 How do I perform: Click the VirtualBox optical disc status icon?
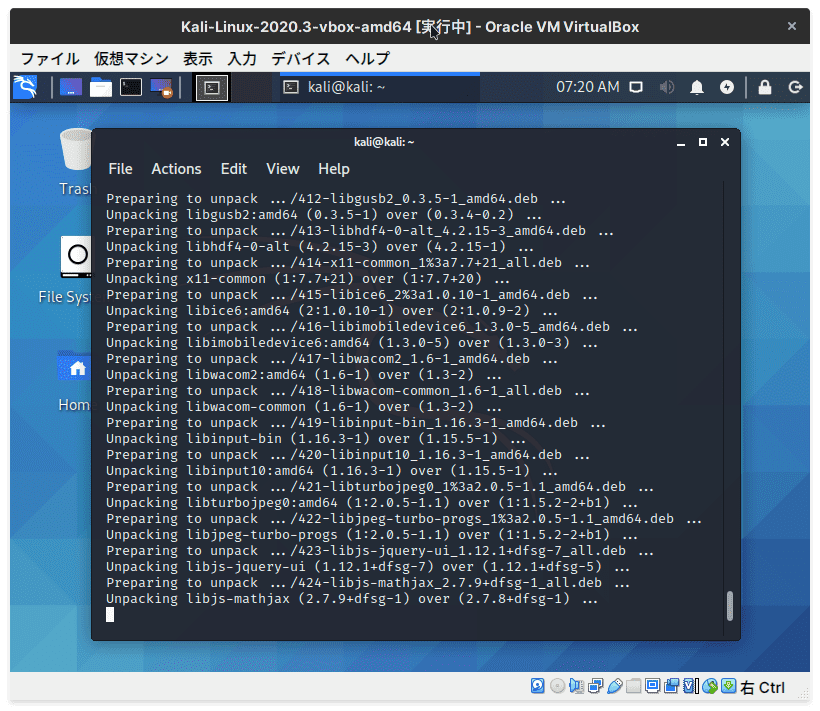(x=557, y=686)
